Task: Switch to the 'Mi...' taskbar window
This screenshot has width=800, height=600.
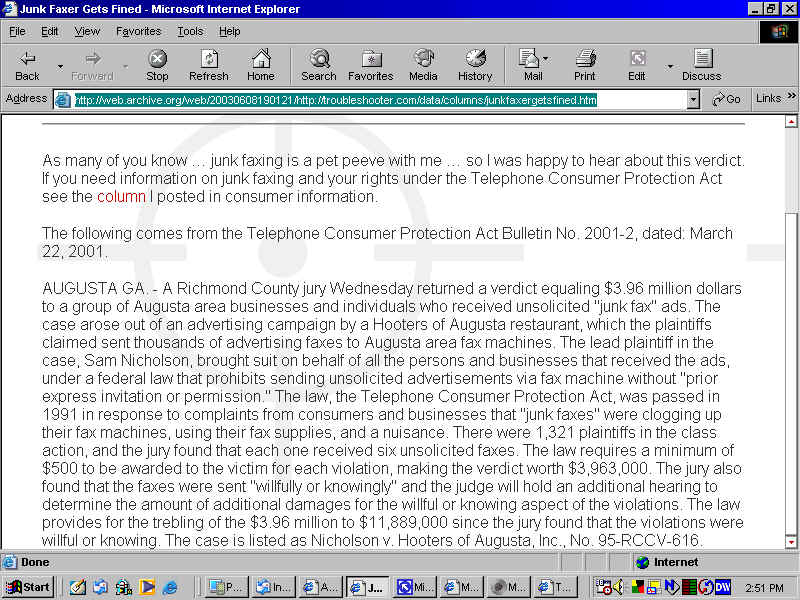Action: (414, 587)
